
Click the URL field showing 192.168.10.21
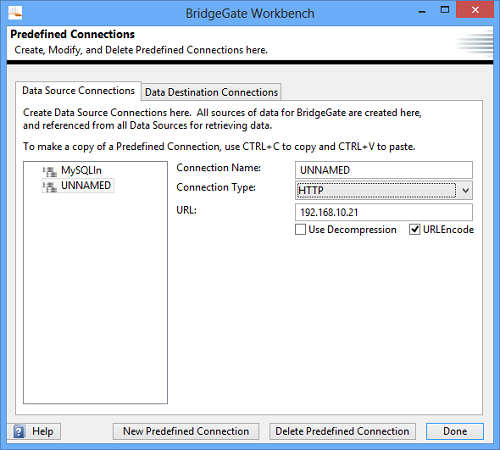click(384, 212)
